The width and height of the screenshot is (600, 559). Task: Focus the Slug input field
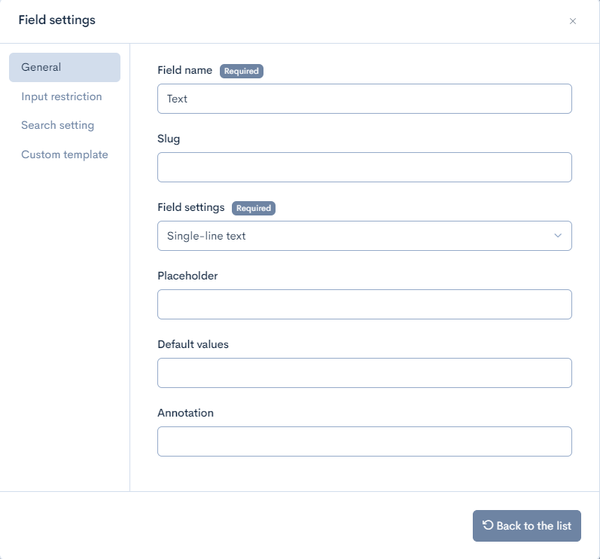click(364, 167)
